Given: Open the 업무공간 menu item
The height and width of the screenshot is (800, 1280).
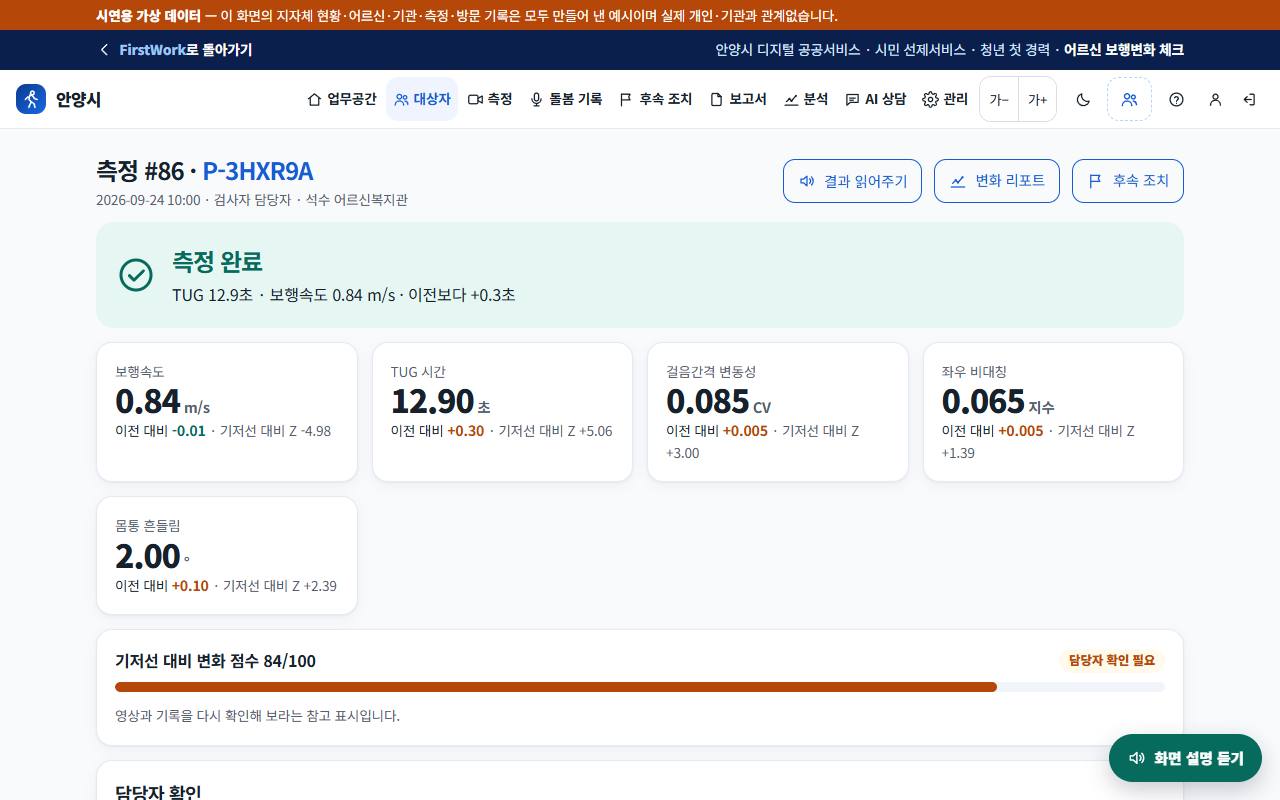Looking at the screenshot, I should 342,99.
